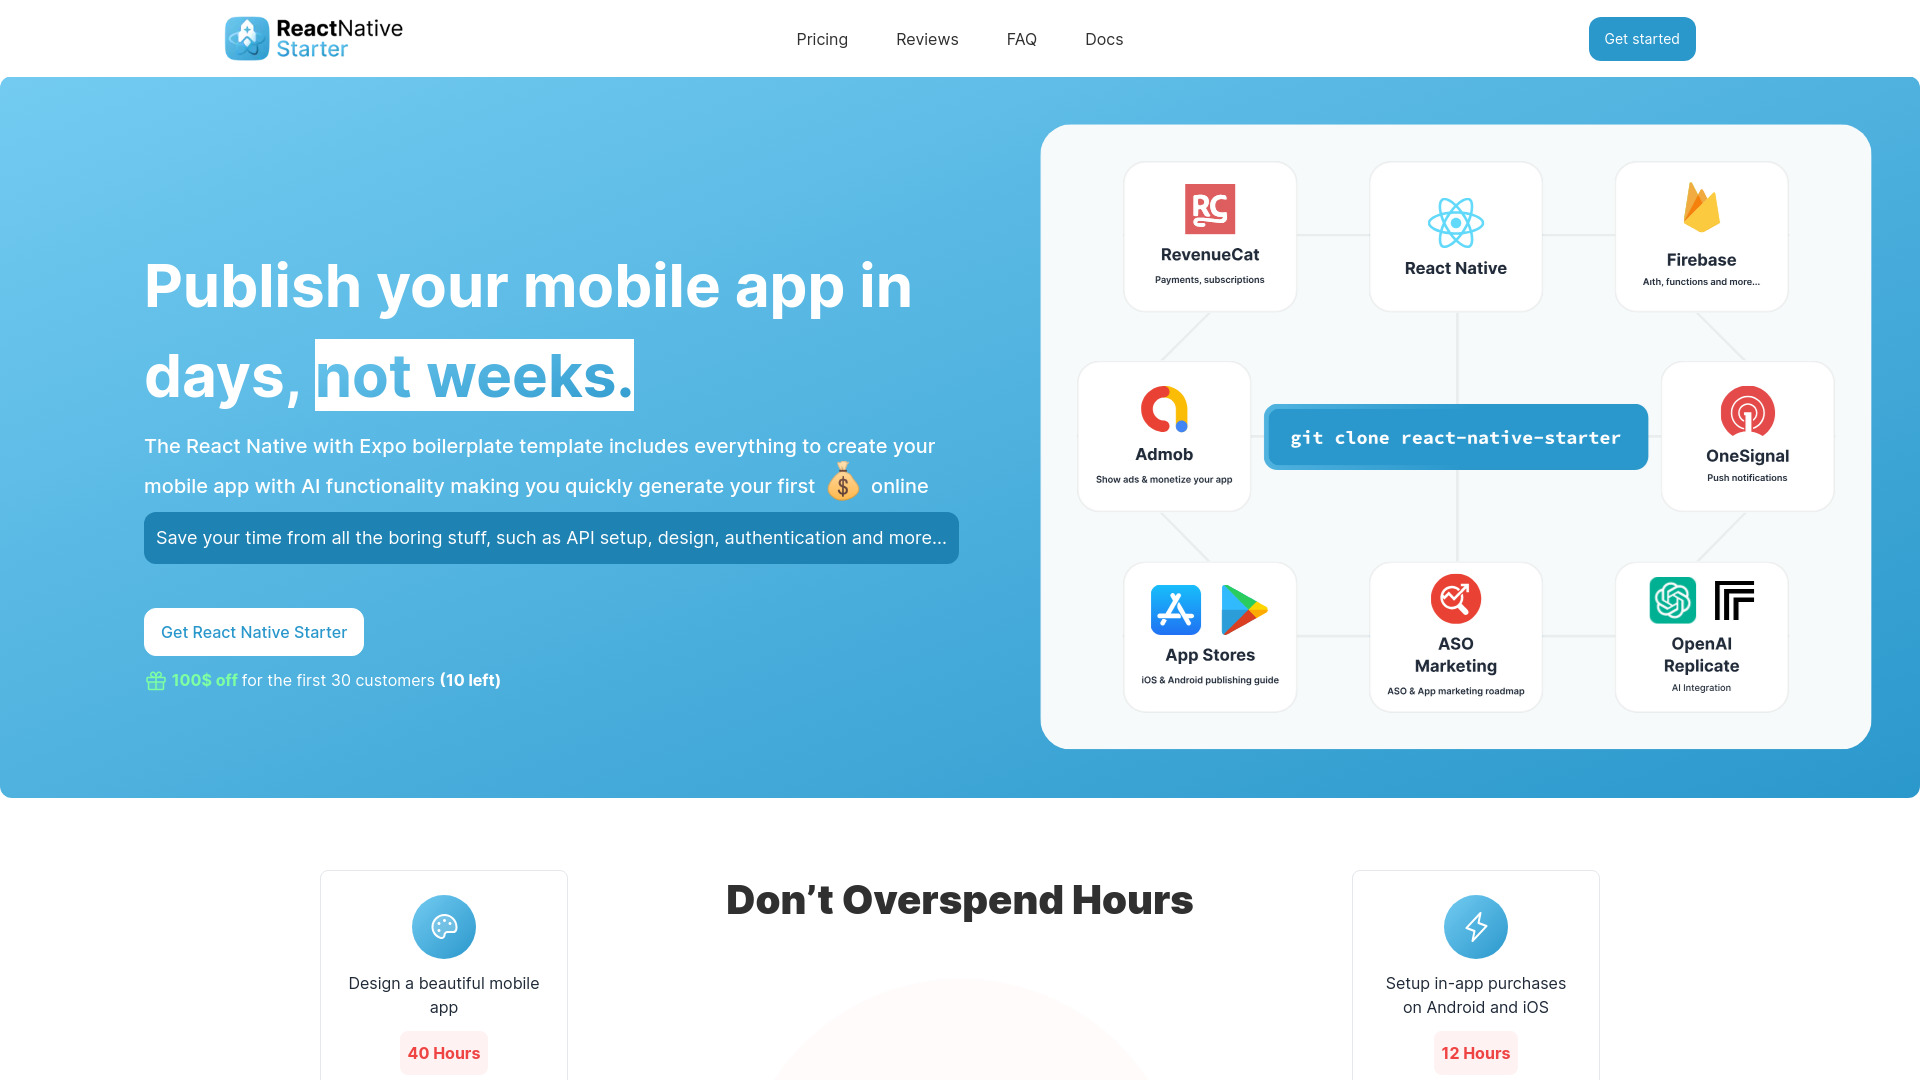Image resolution: width=1920 pixels, height=1080 pixels.
Task: Click the ASO Marketing roadmap icon
Action: click(1456, 599)
